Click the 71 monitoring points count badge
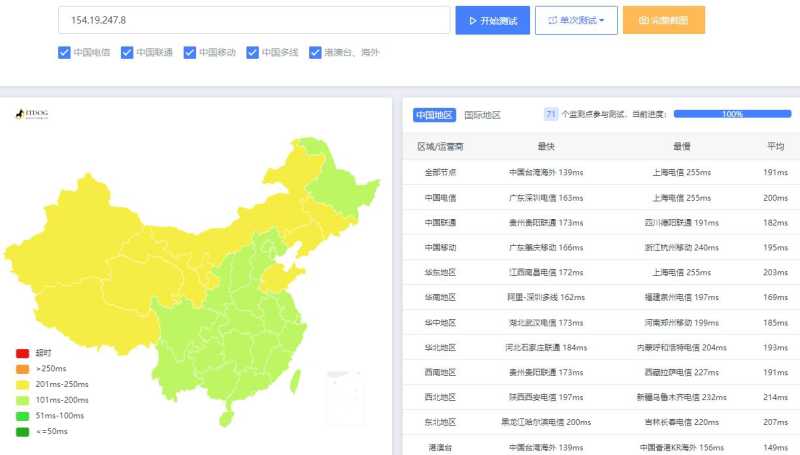Image resolution: width=800 pixels, height=455 pixels. [x=551, y=114]
